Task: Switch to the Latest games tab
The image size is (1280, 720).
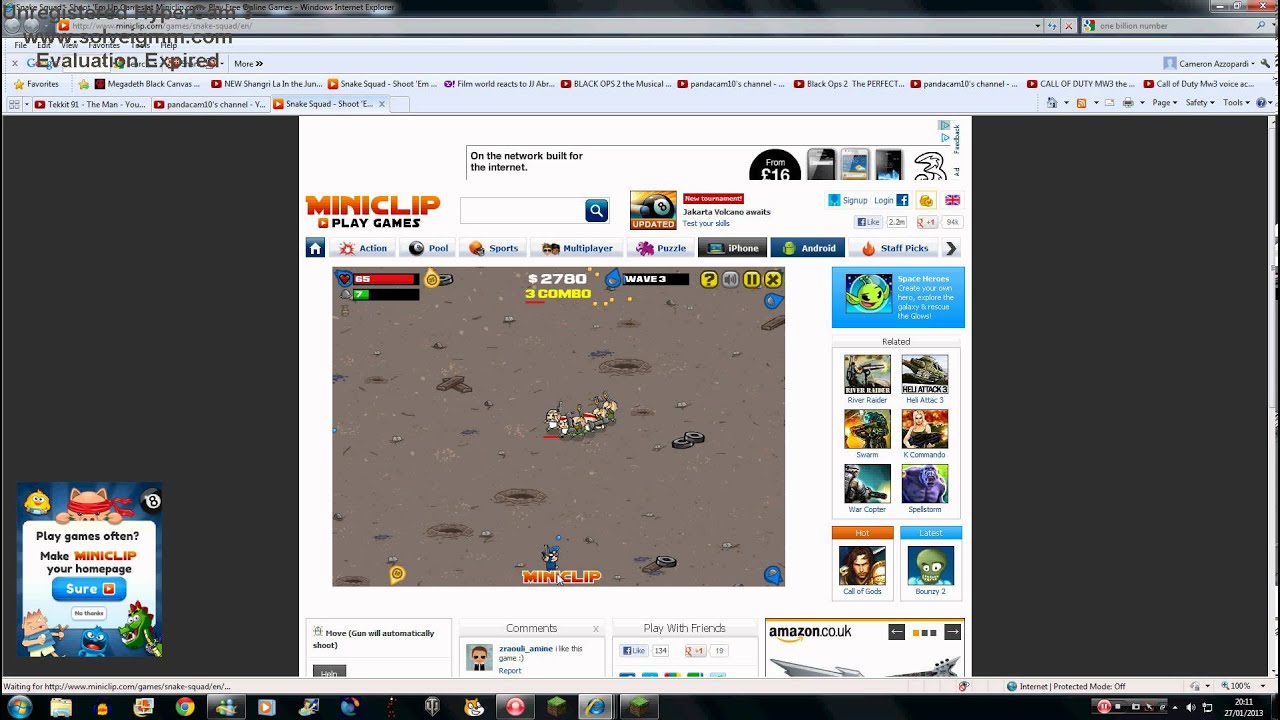Action: click(931, 533)
